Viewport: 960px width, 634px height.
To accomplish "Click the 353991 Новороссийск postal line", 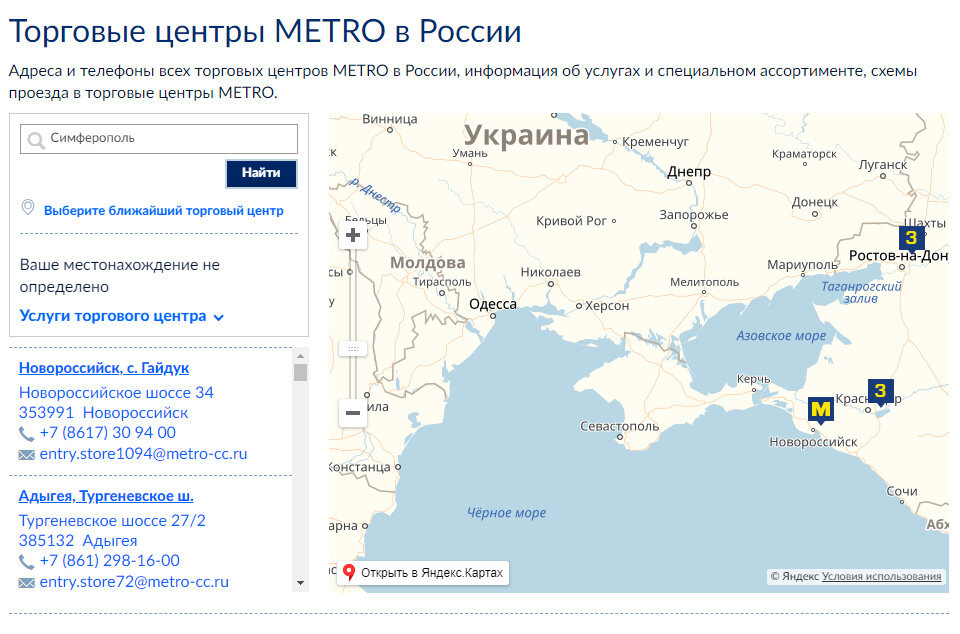I will 103,412.
